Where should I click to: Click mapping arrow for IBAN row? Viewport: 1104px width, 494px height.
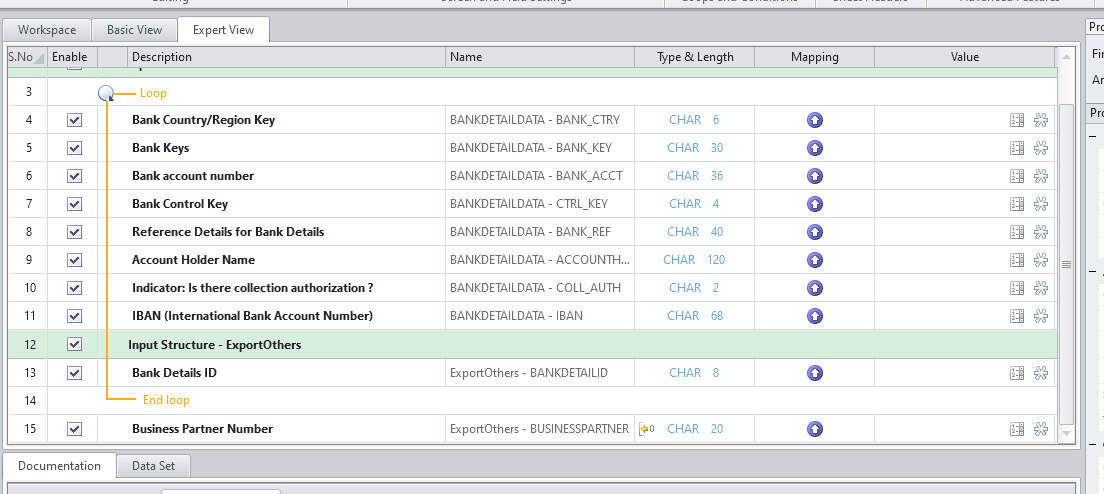(x=815, y=316)
